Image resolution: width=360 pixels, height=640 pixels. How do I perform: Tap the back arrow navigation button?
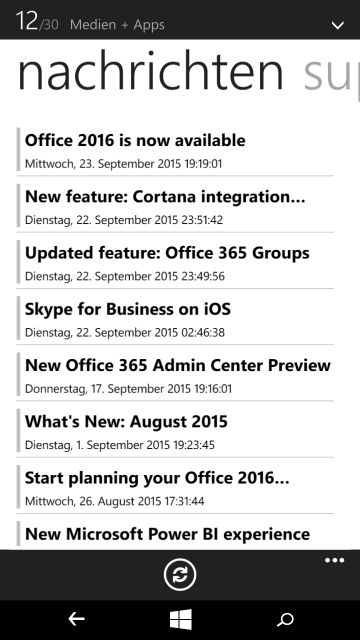76,620
